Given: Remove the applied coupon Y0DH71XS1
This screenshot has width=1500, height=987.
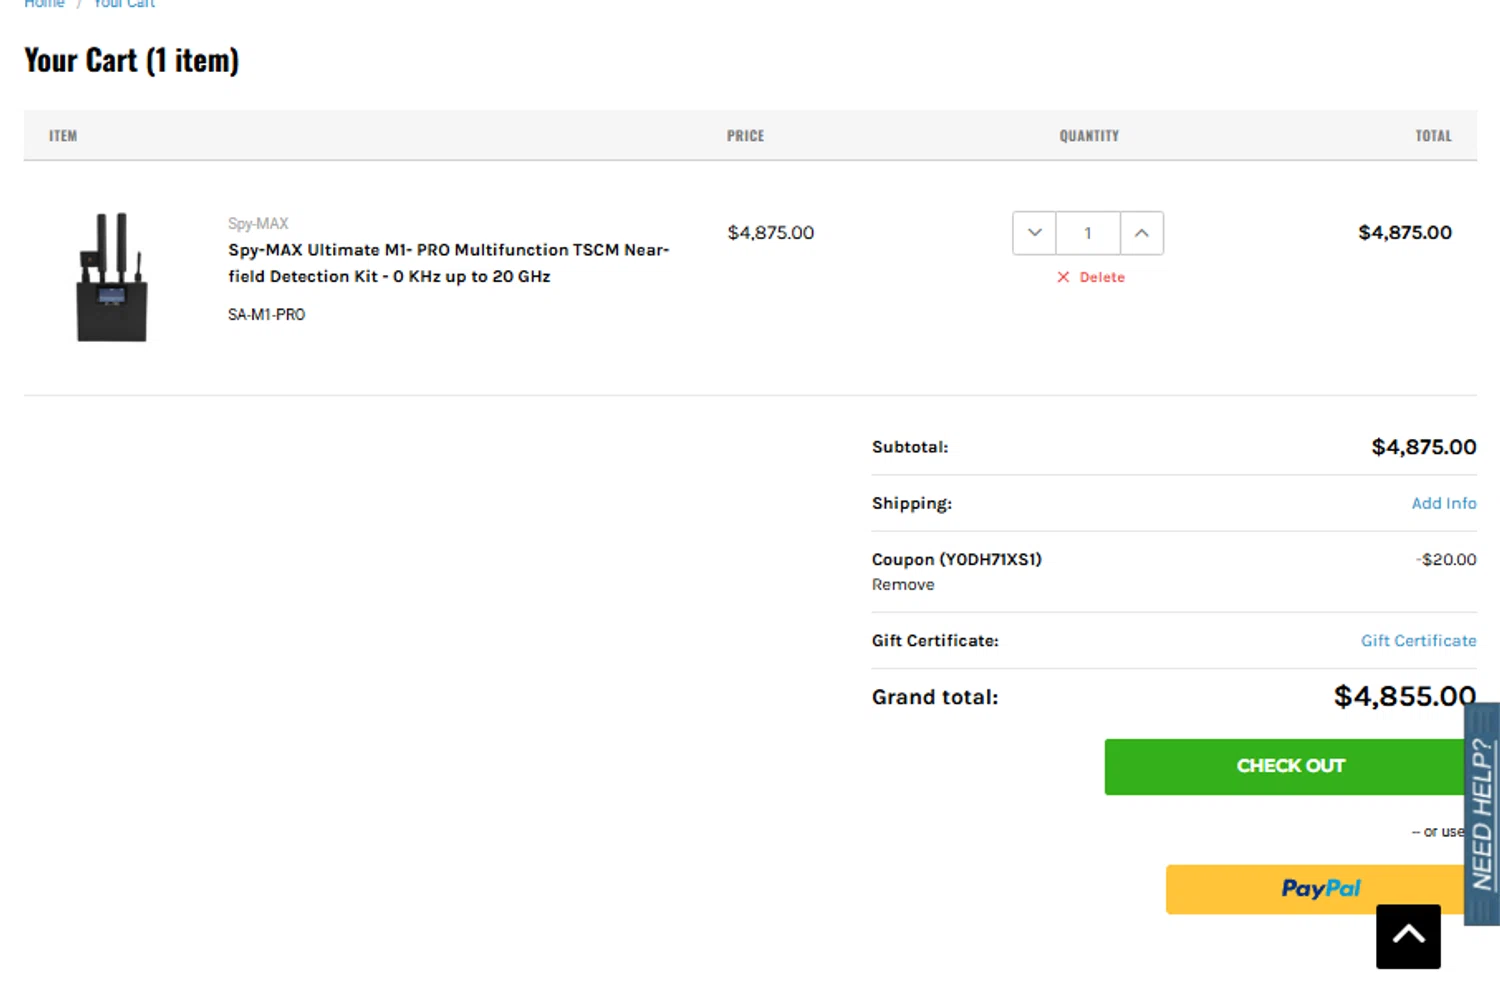Looking at the screenshot, I should pos(903,584).
